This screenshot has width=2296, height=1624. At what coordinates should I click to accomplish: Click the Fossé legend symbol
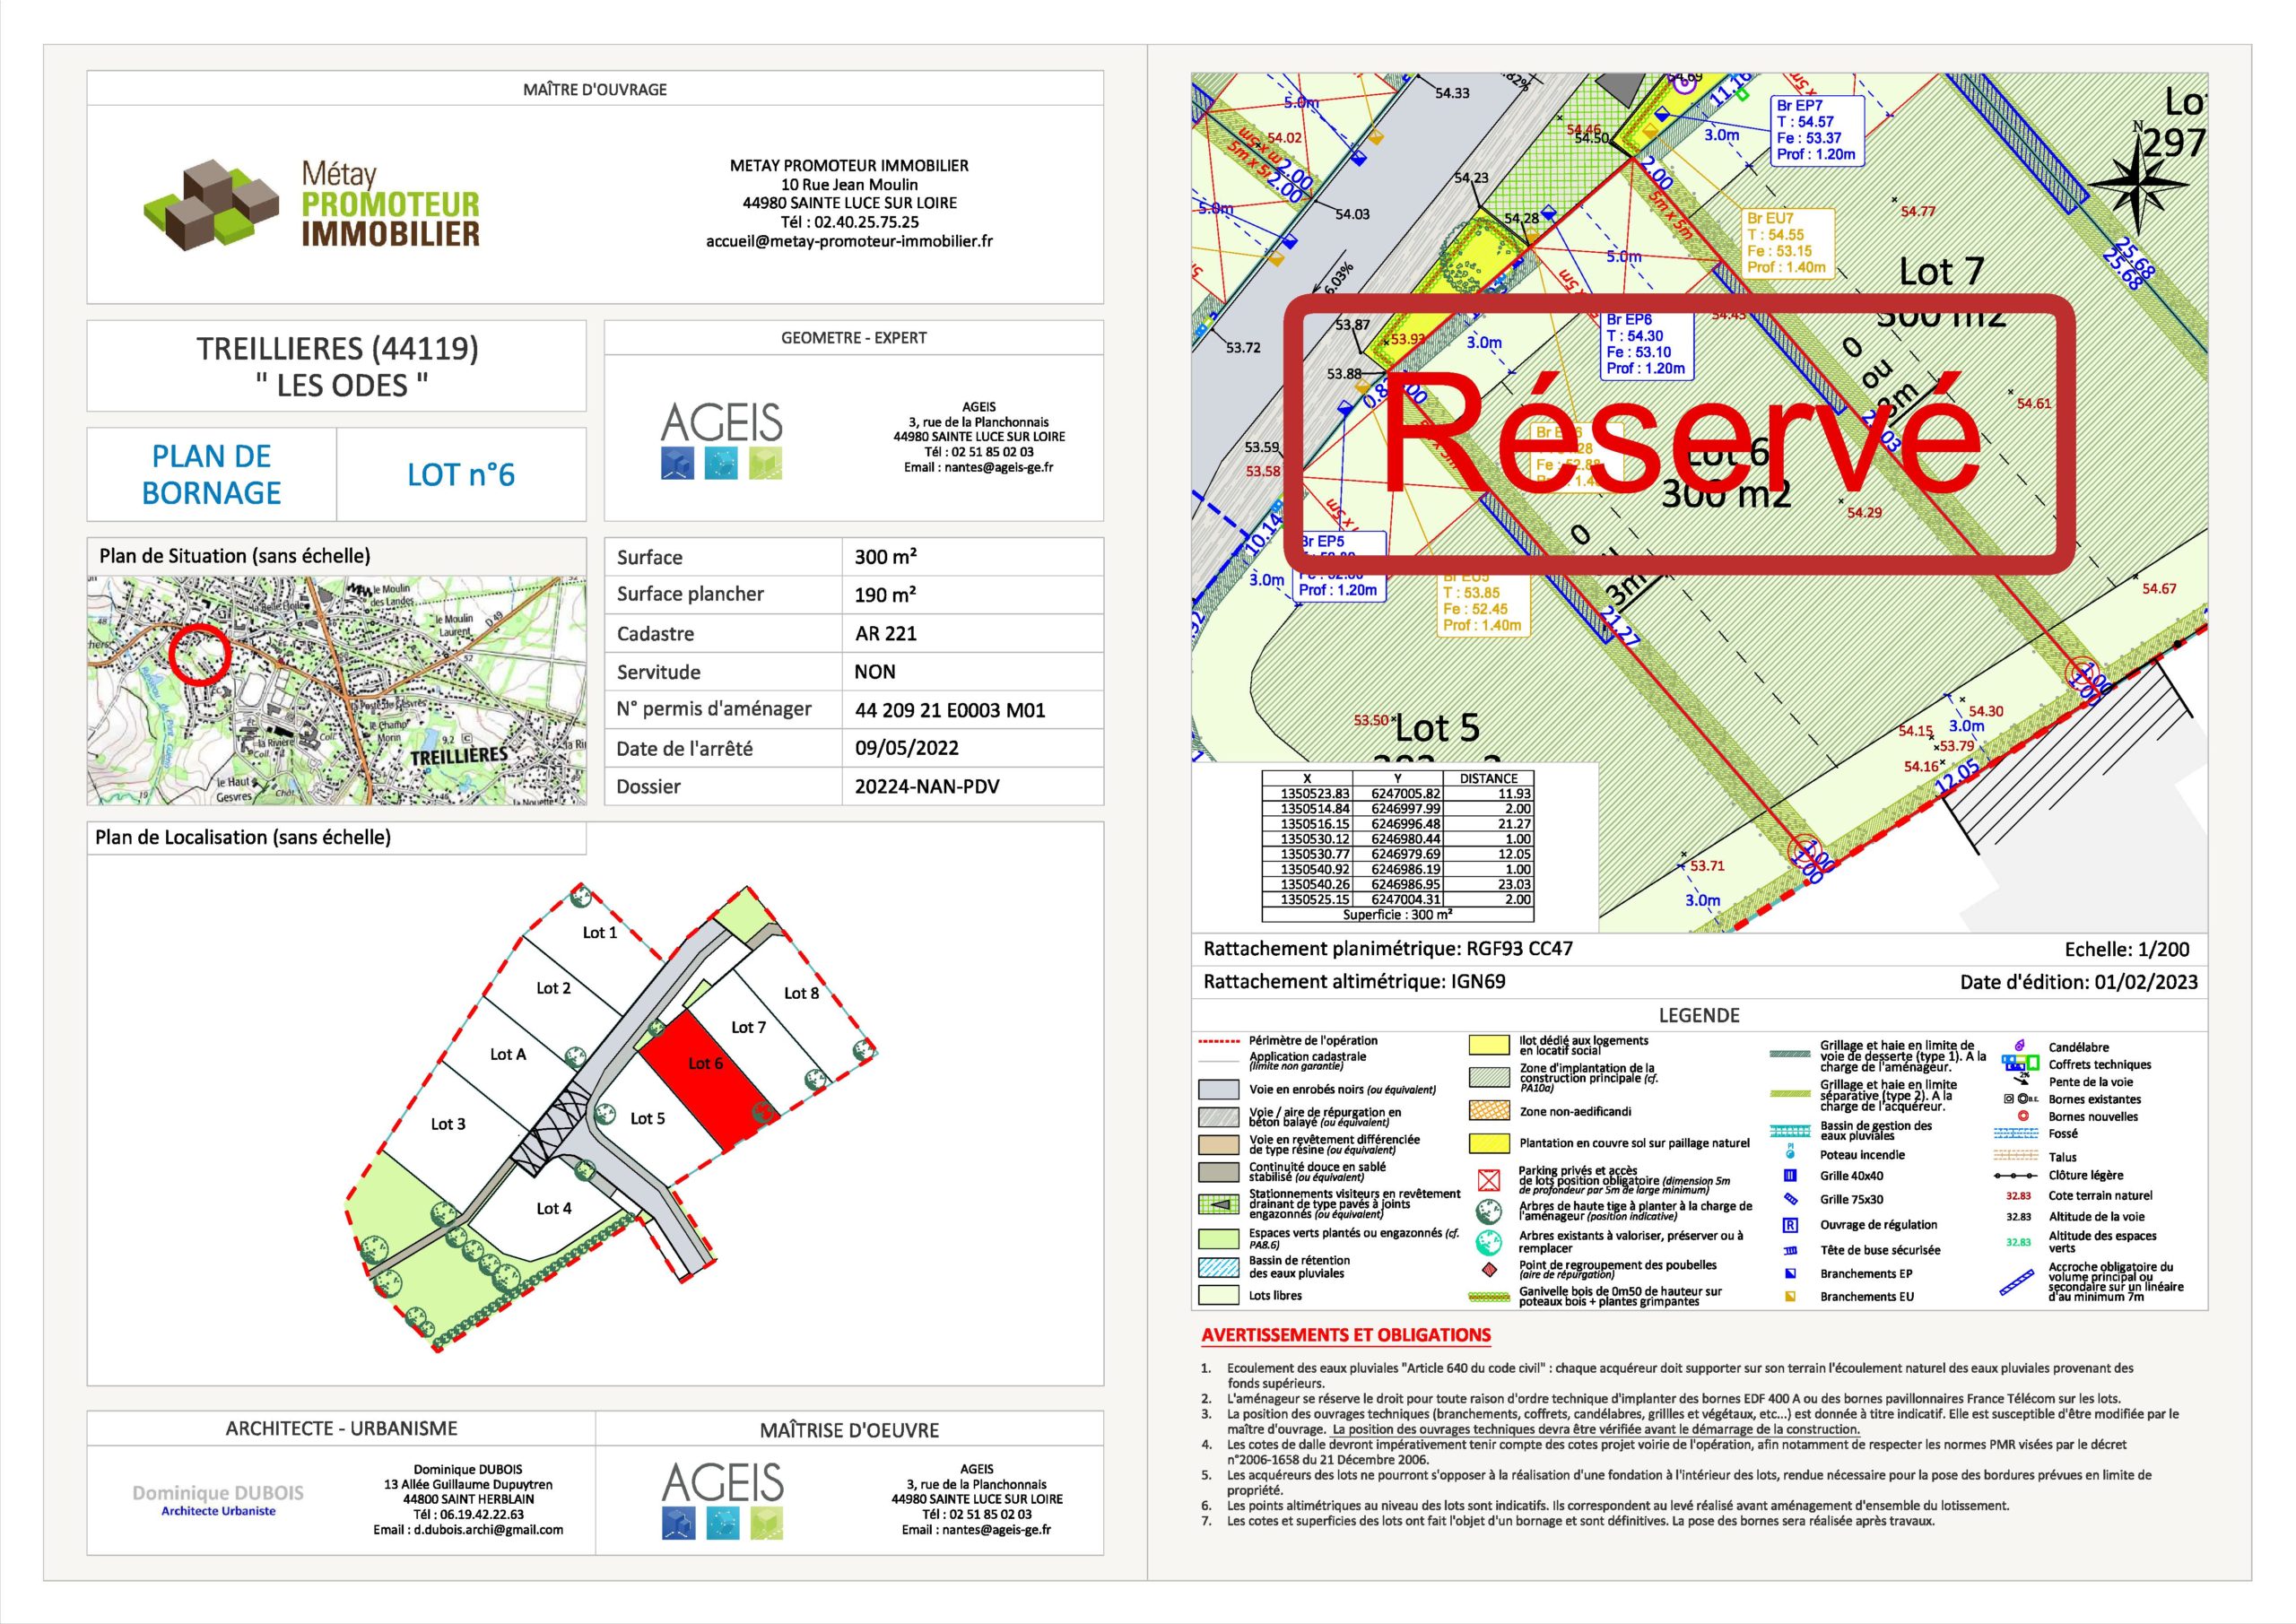click(x=2015, y=1133)
